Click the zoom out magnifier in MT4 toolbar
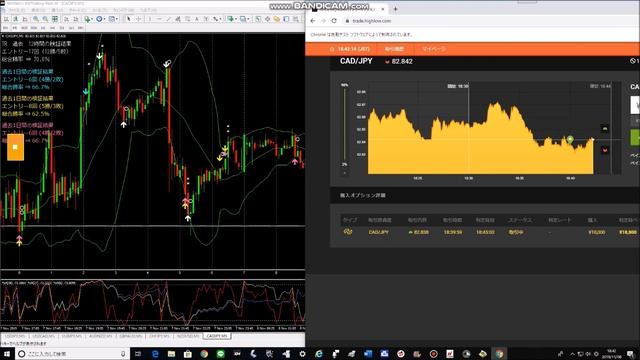 point(45,19)
